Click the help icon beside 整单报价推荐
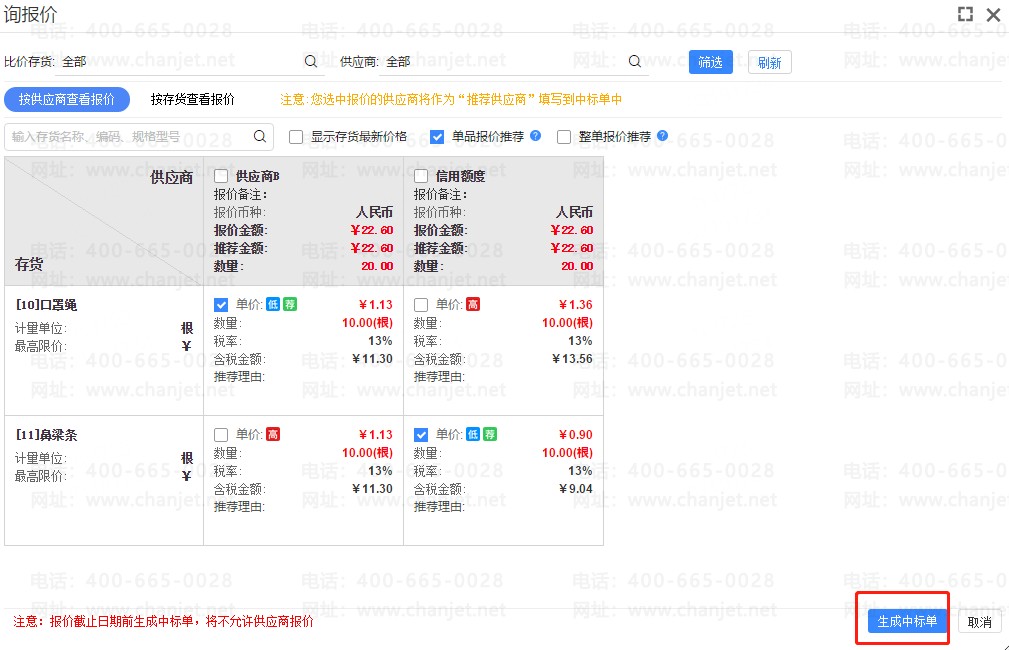Viewport: 1009px width, 650px height. (x=662, y=136)
